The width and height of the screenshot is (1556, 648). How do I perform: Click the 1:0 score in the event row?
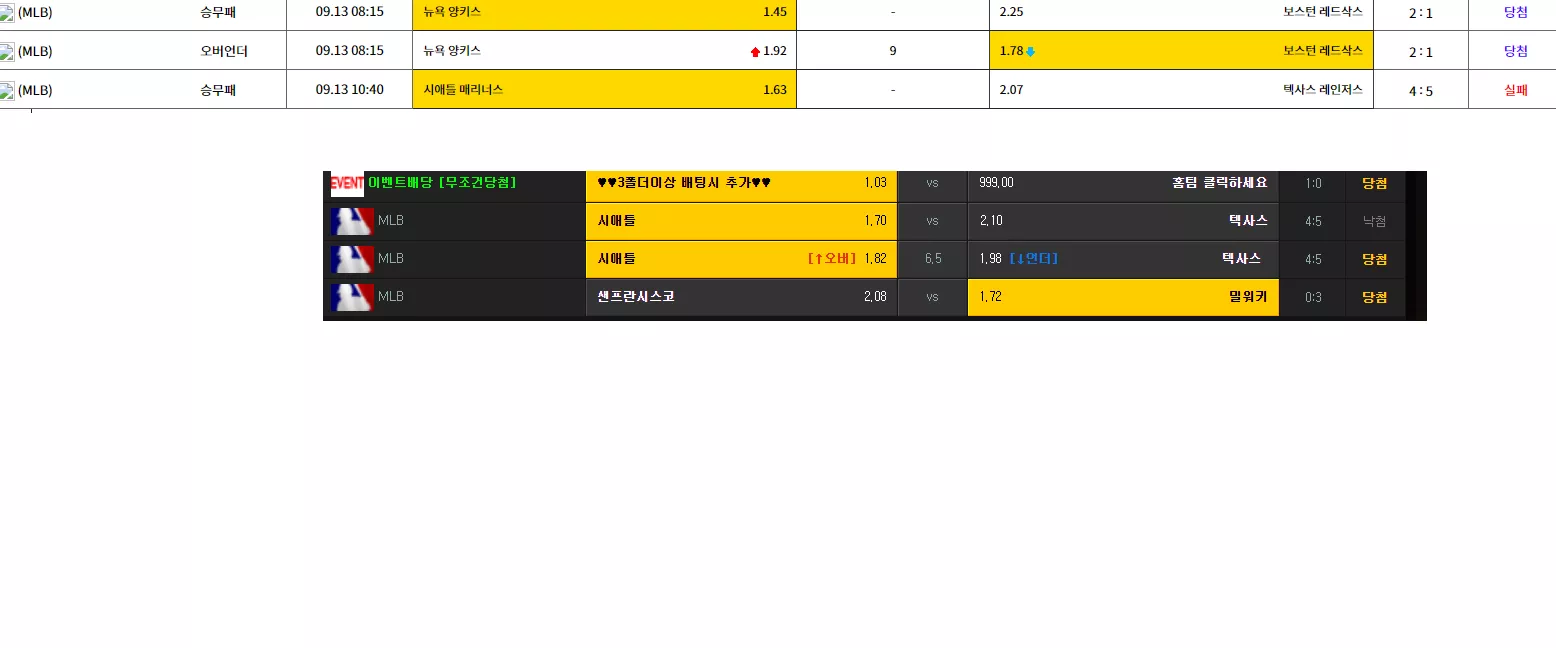click(x=1313, y=183)
